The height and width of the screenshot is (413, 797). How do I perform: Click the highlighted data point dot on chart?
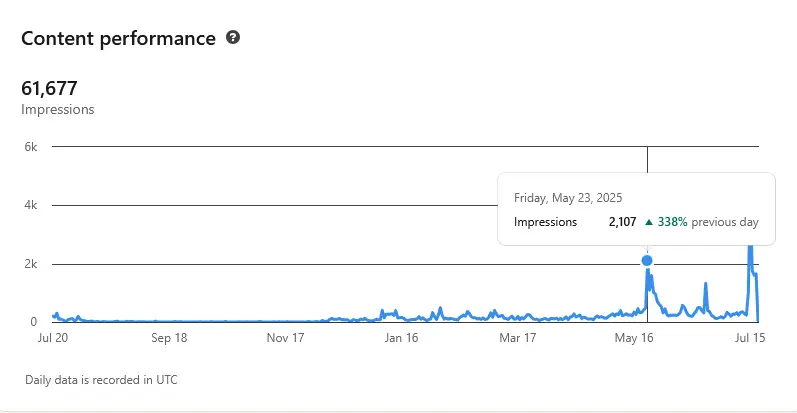[647, 261]
